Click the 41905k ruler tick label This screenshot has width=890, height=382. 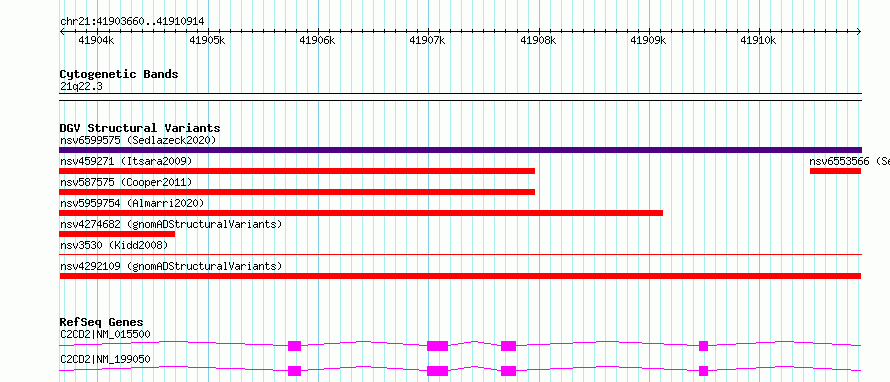click(x=207, y=40)
